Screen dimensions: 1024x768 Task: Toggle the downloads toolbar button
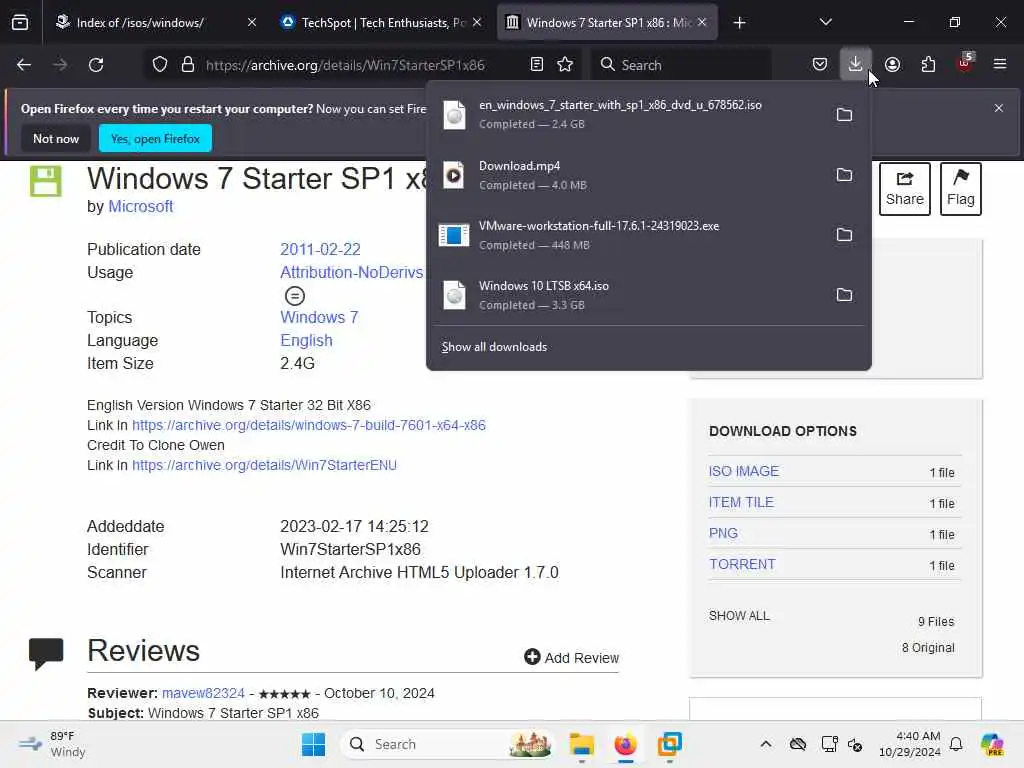pos(856,65)
